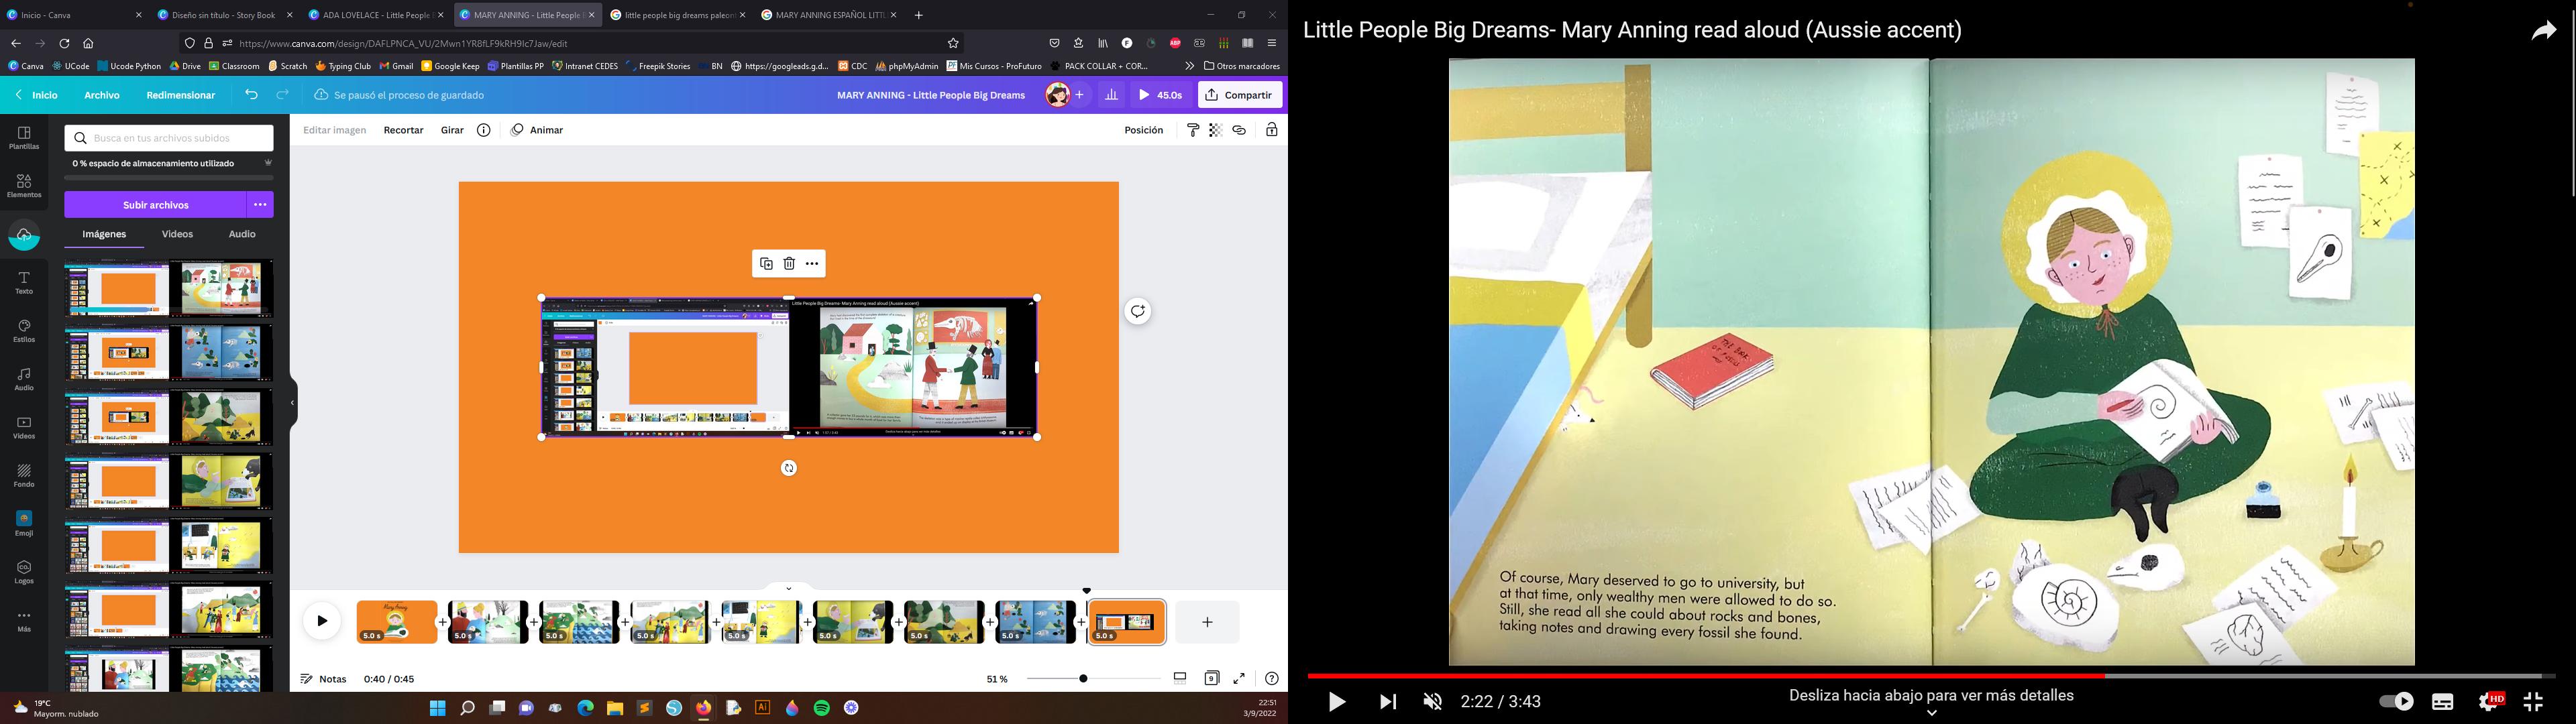Image resolution: width=2576 pixels, height=724 pixels.
Task: Click the Animar button
Action: click(x=537, y=130)
